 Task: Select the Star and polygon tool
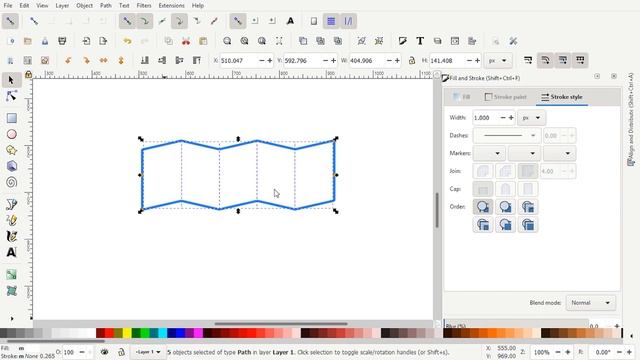[x=11, y=150]
